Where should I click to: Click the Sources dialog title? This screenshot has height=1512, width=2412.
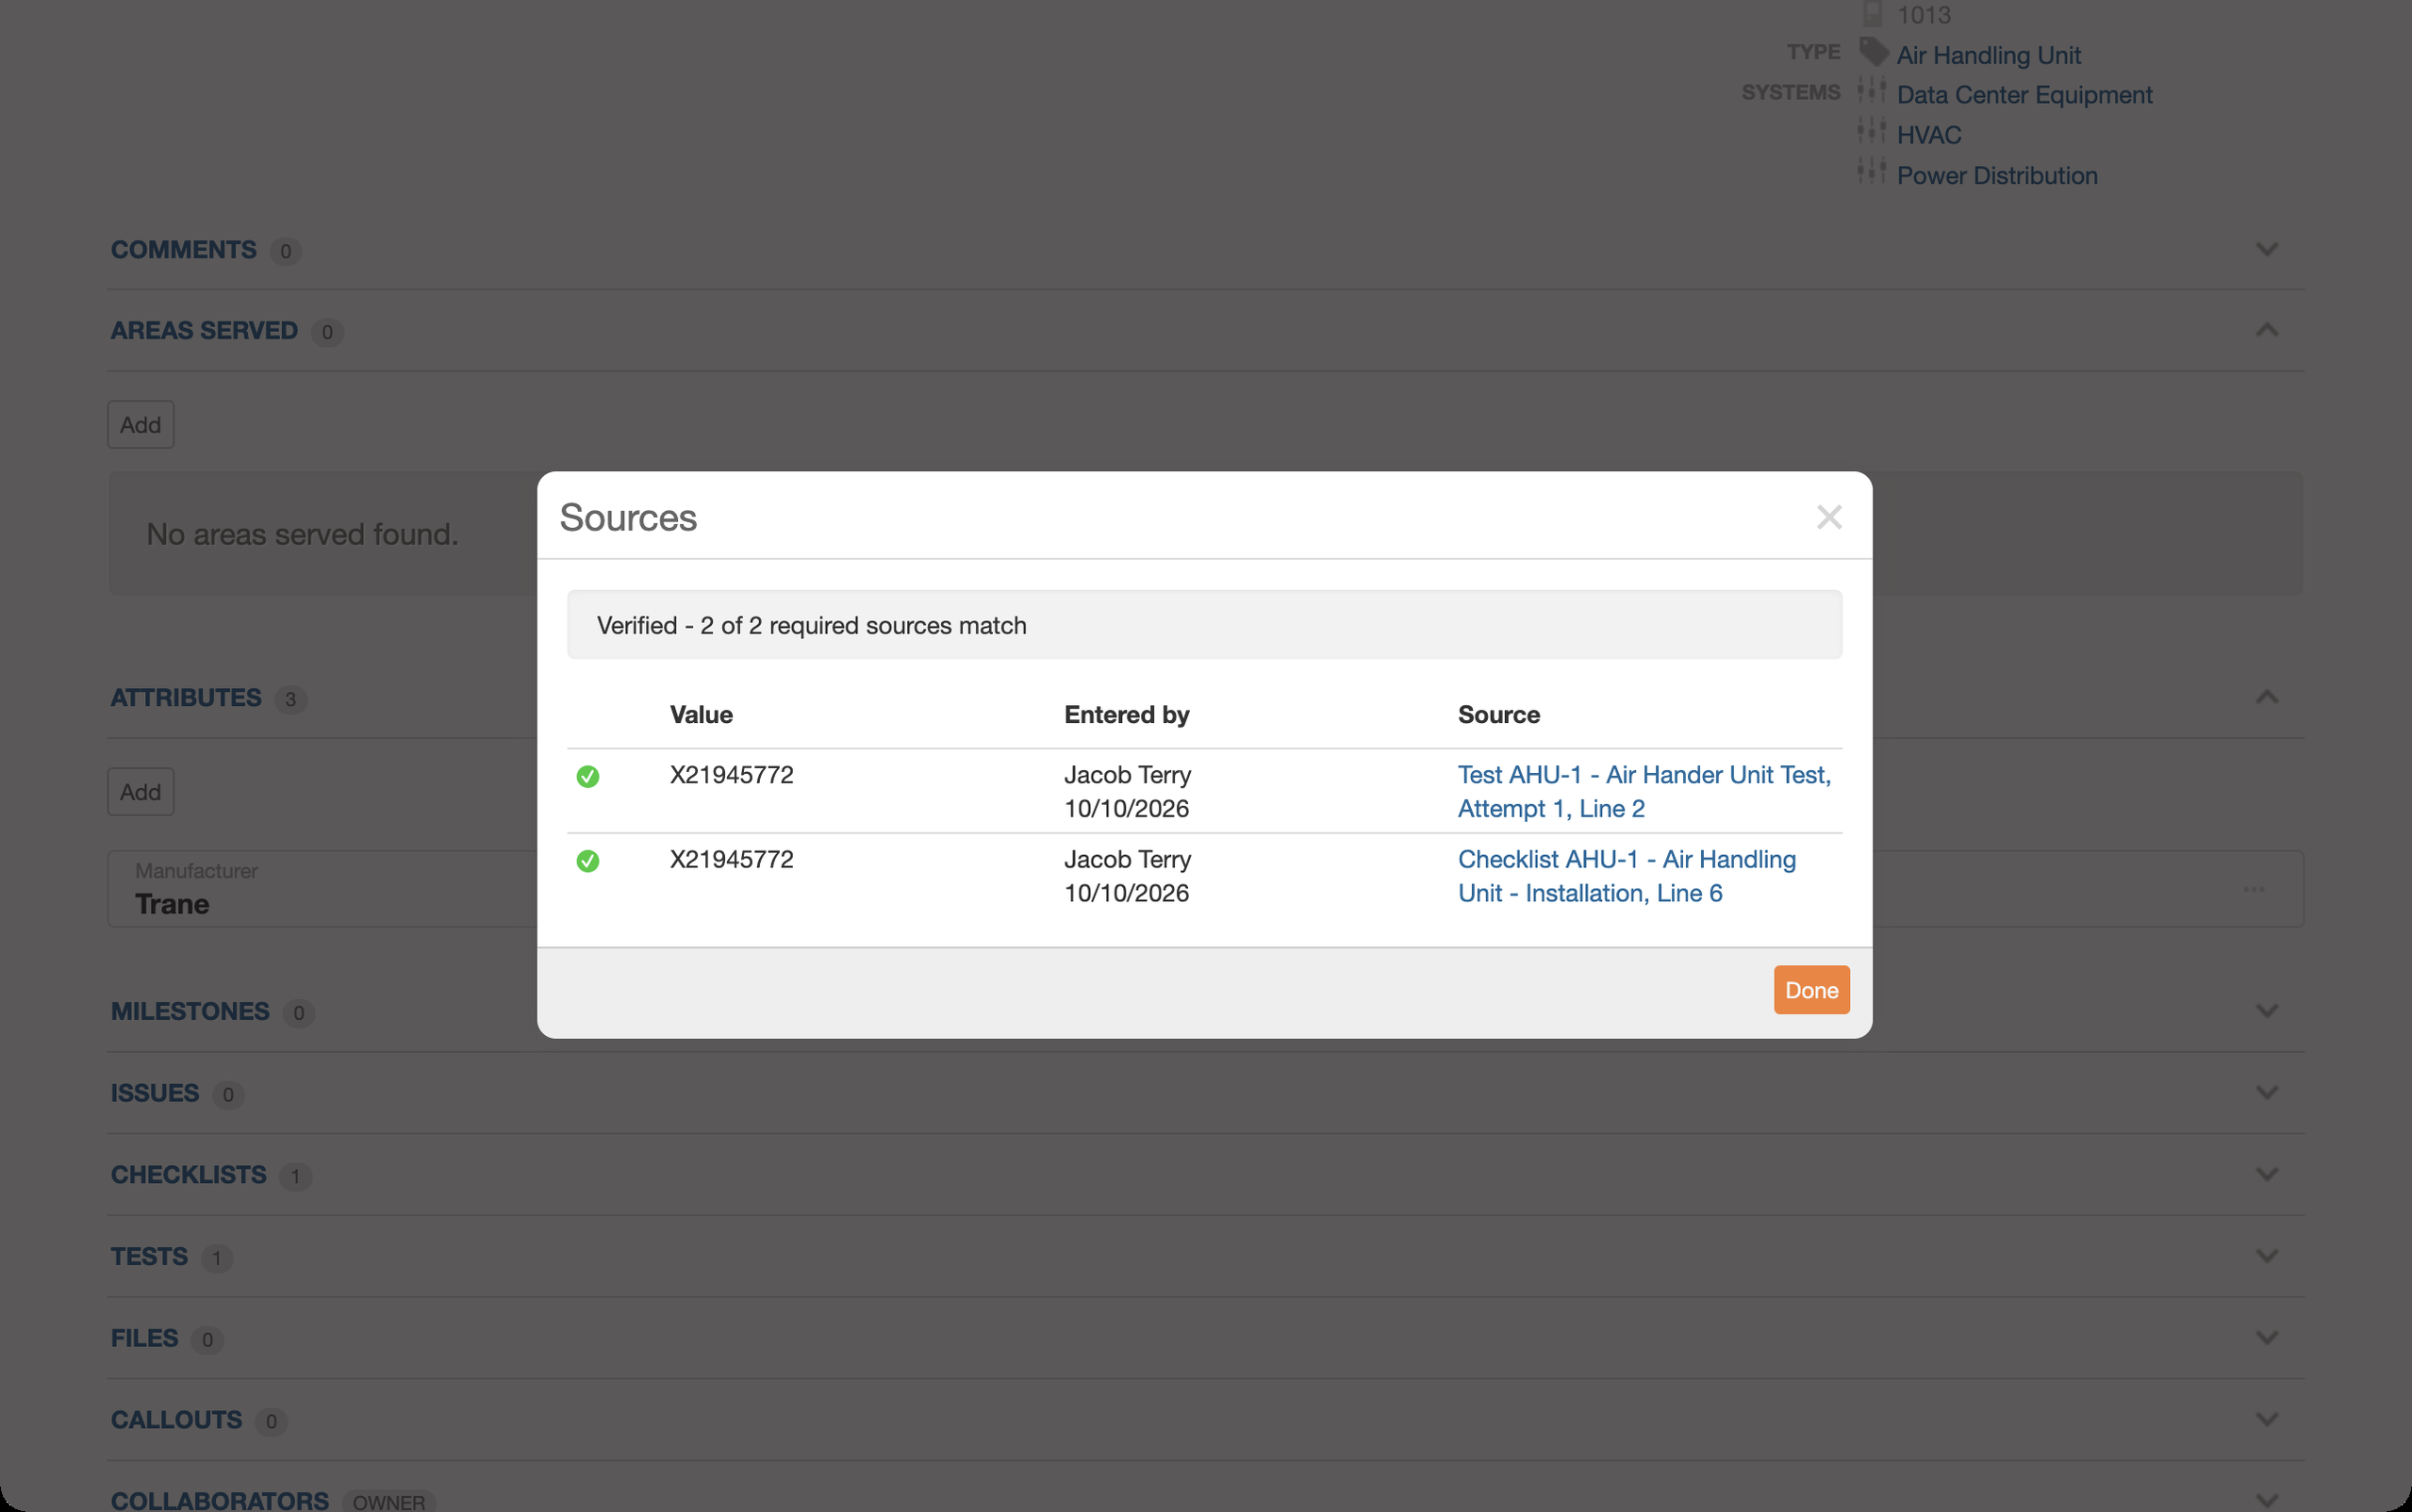click(628, 518)
